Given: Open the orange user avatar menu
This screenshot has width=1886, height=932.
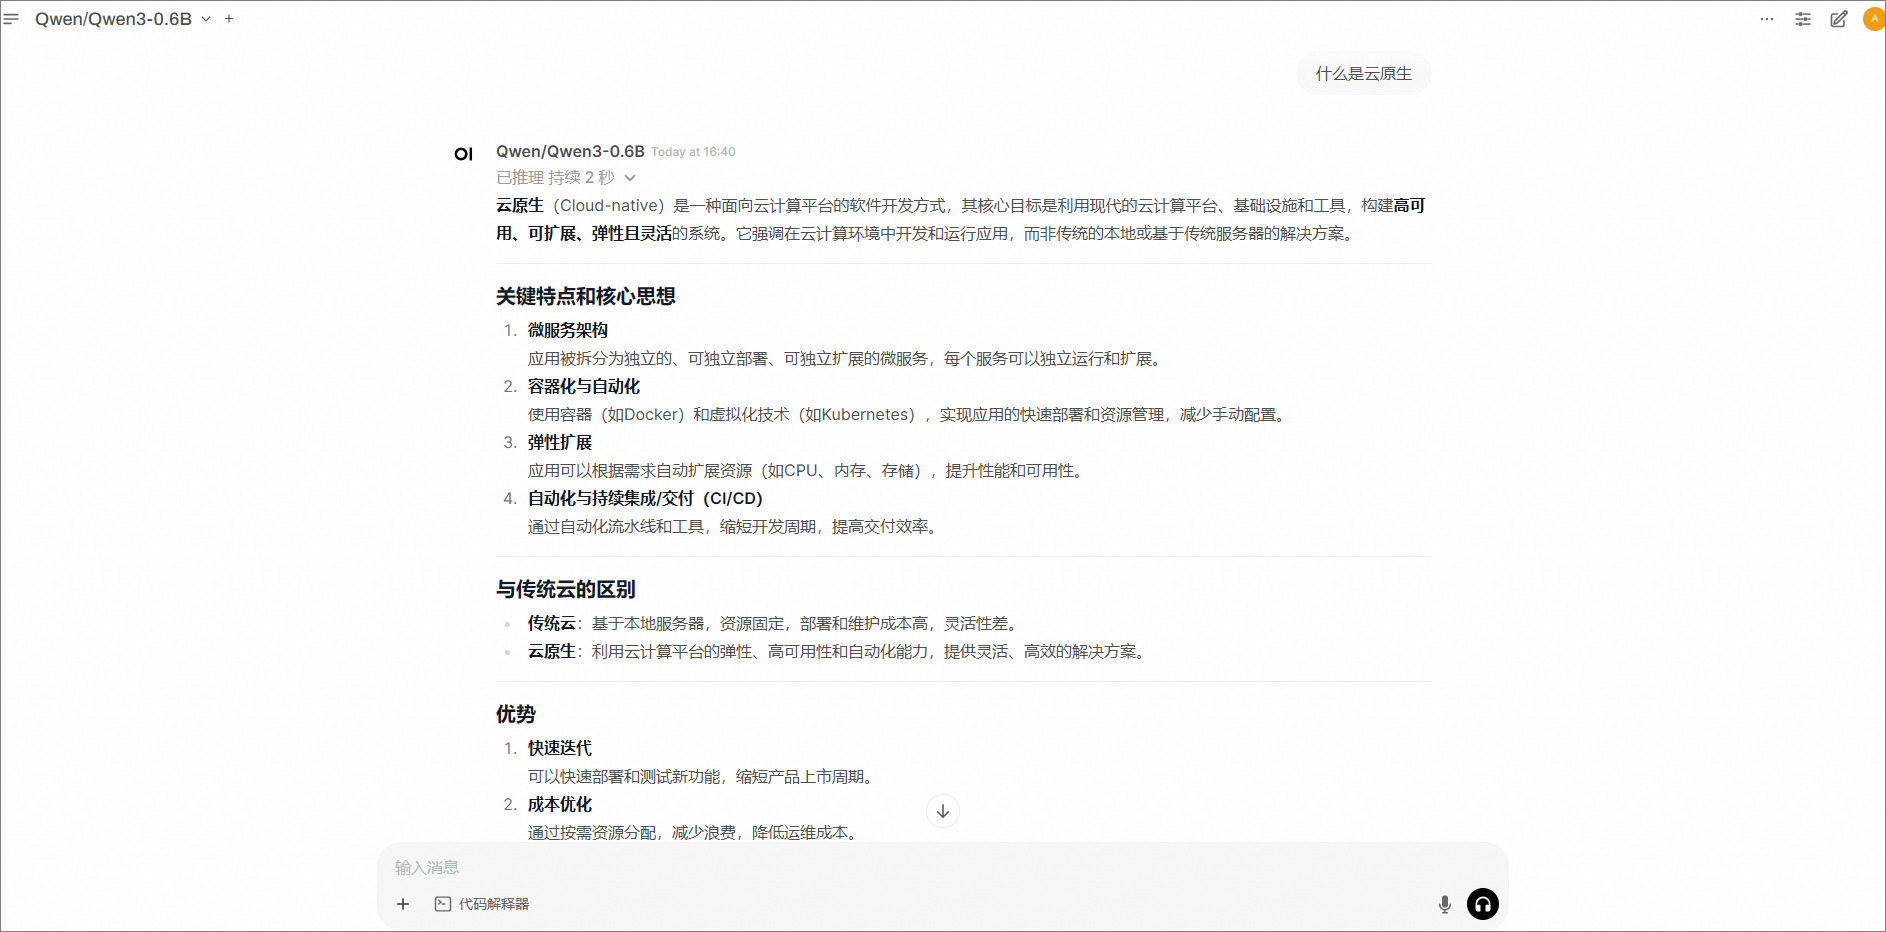Looking at the screenshot, I should (x=1874, y=19).
